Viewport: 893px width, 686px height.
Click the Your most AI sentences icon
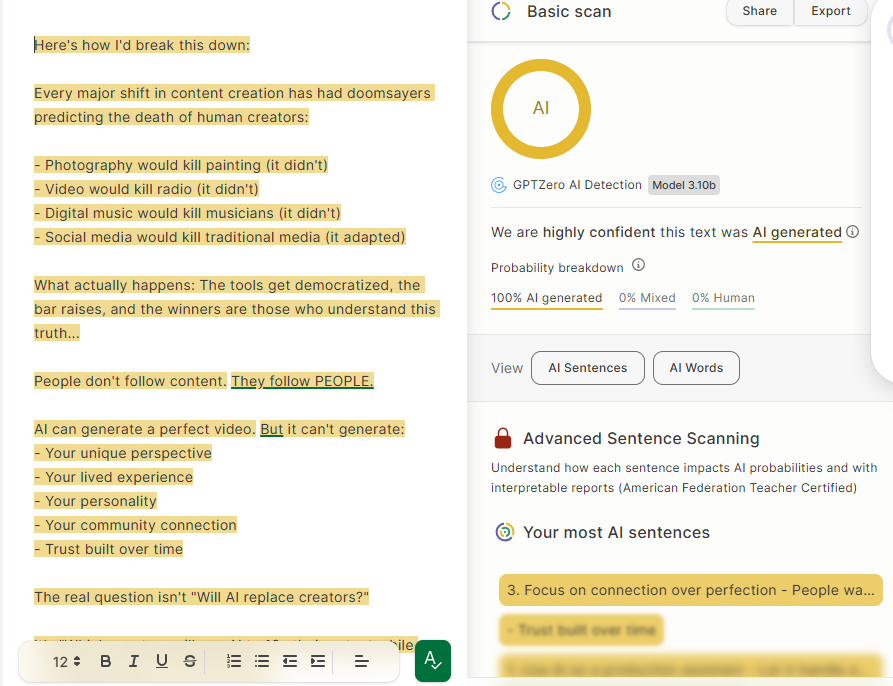[x=505, y=532]
